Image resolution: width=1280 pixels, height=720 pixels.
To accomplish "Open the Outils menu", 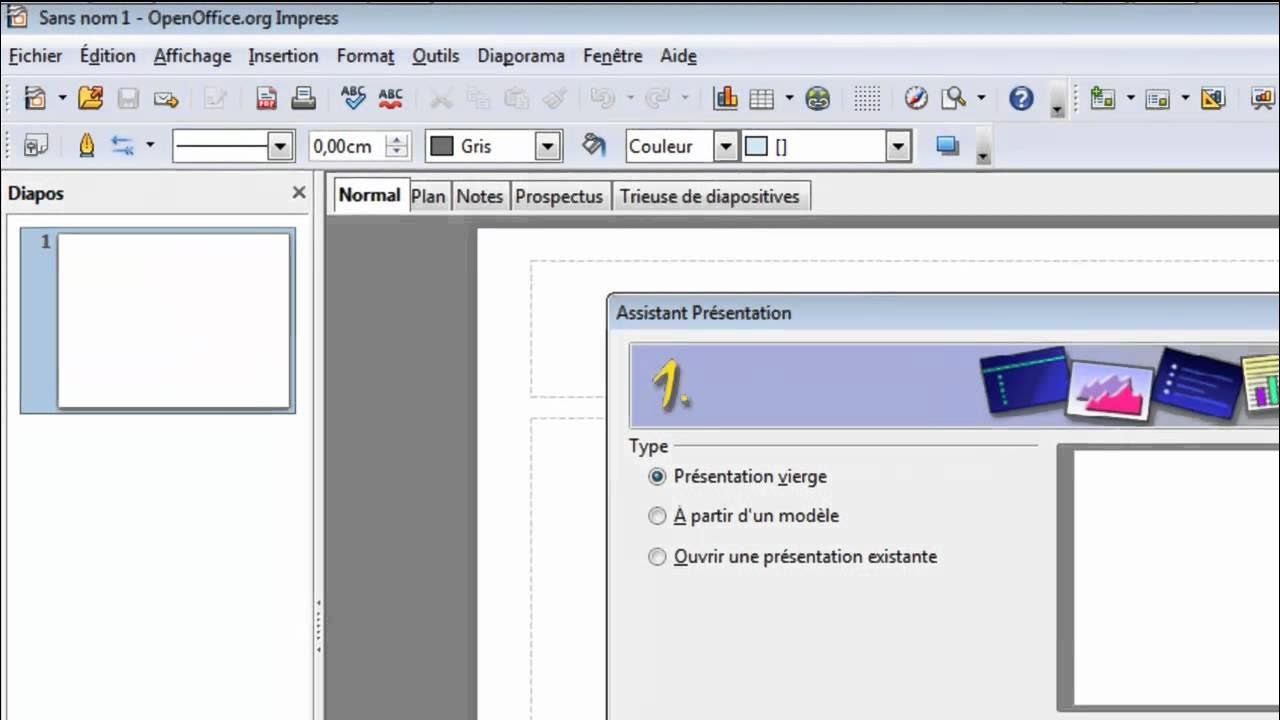I will coord(436,56).
